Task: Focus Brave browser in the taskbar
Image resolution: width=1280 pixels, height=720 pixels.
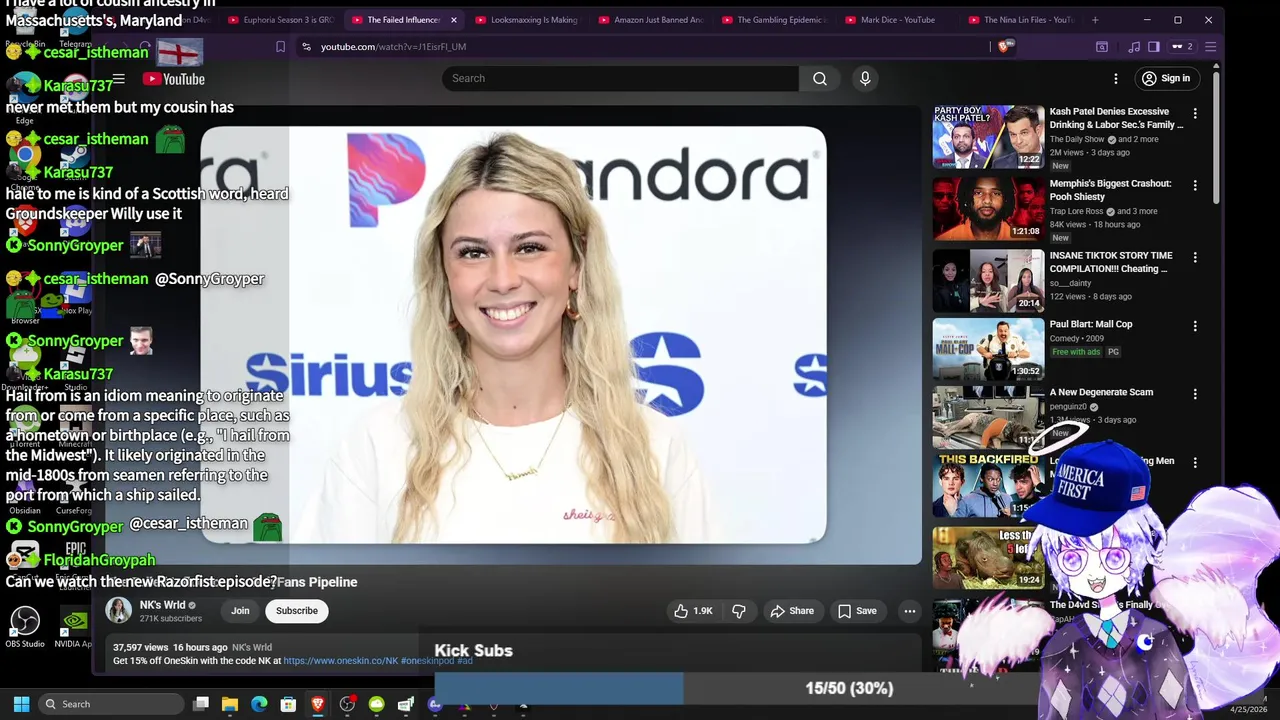Action: click(x=318, y=704)
